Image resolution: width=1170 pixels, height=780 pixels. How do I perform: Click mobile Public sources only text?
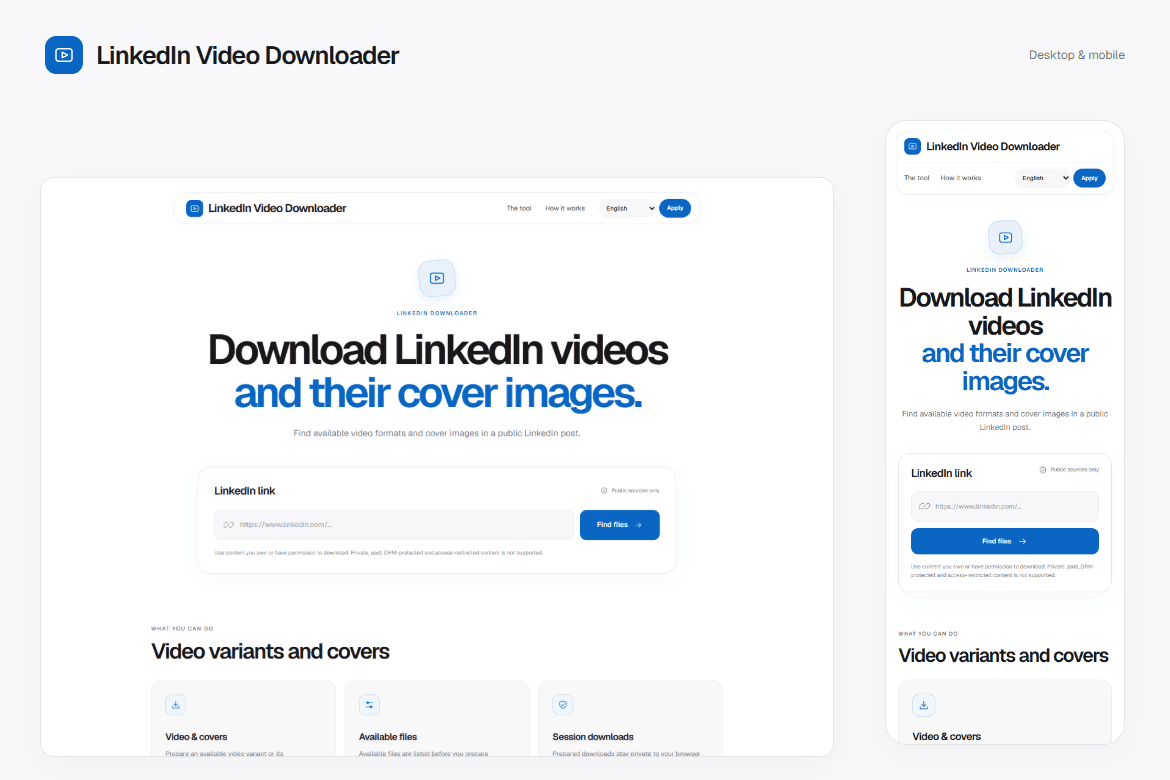[x=1074, y=470]
